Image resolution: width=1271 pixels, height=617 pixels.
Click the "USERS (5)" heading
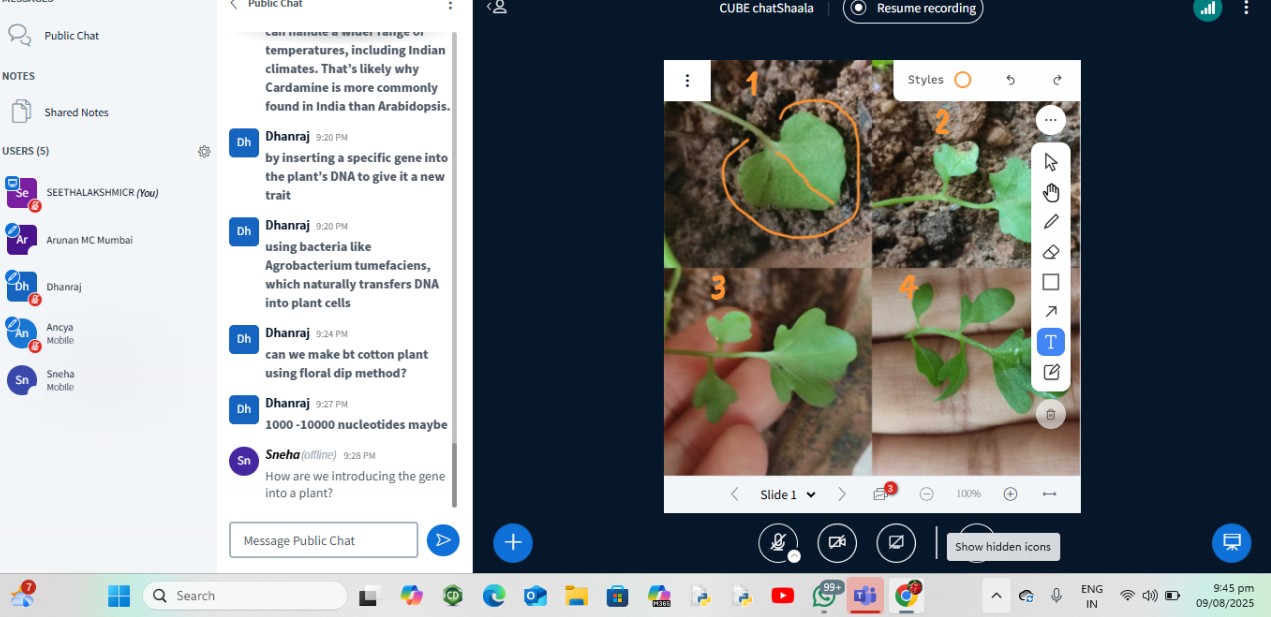pyautogui.click(x=26, y=151)
